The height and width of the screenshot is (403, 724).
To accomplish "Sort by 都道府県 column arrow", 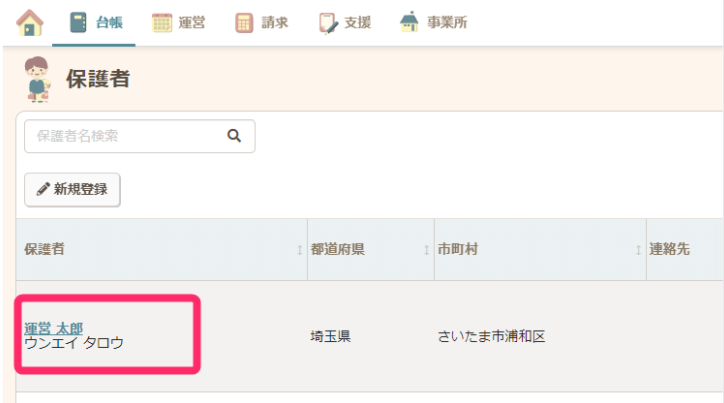I will pos(425,250).
